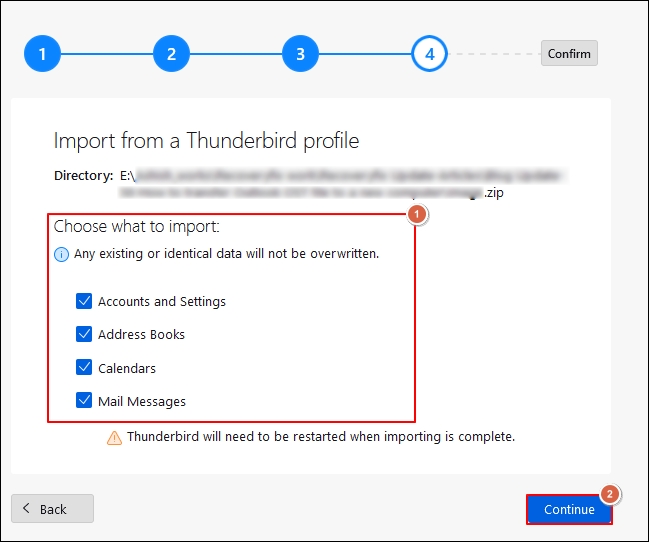649x542 pixels.
Task: Click the Confirm step label
Action: point(569,53)
